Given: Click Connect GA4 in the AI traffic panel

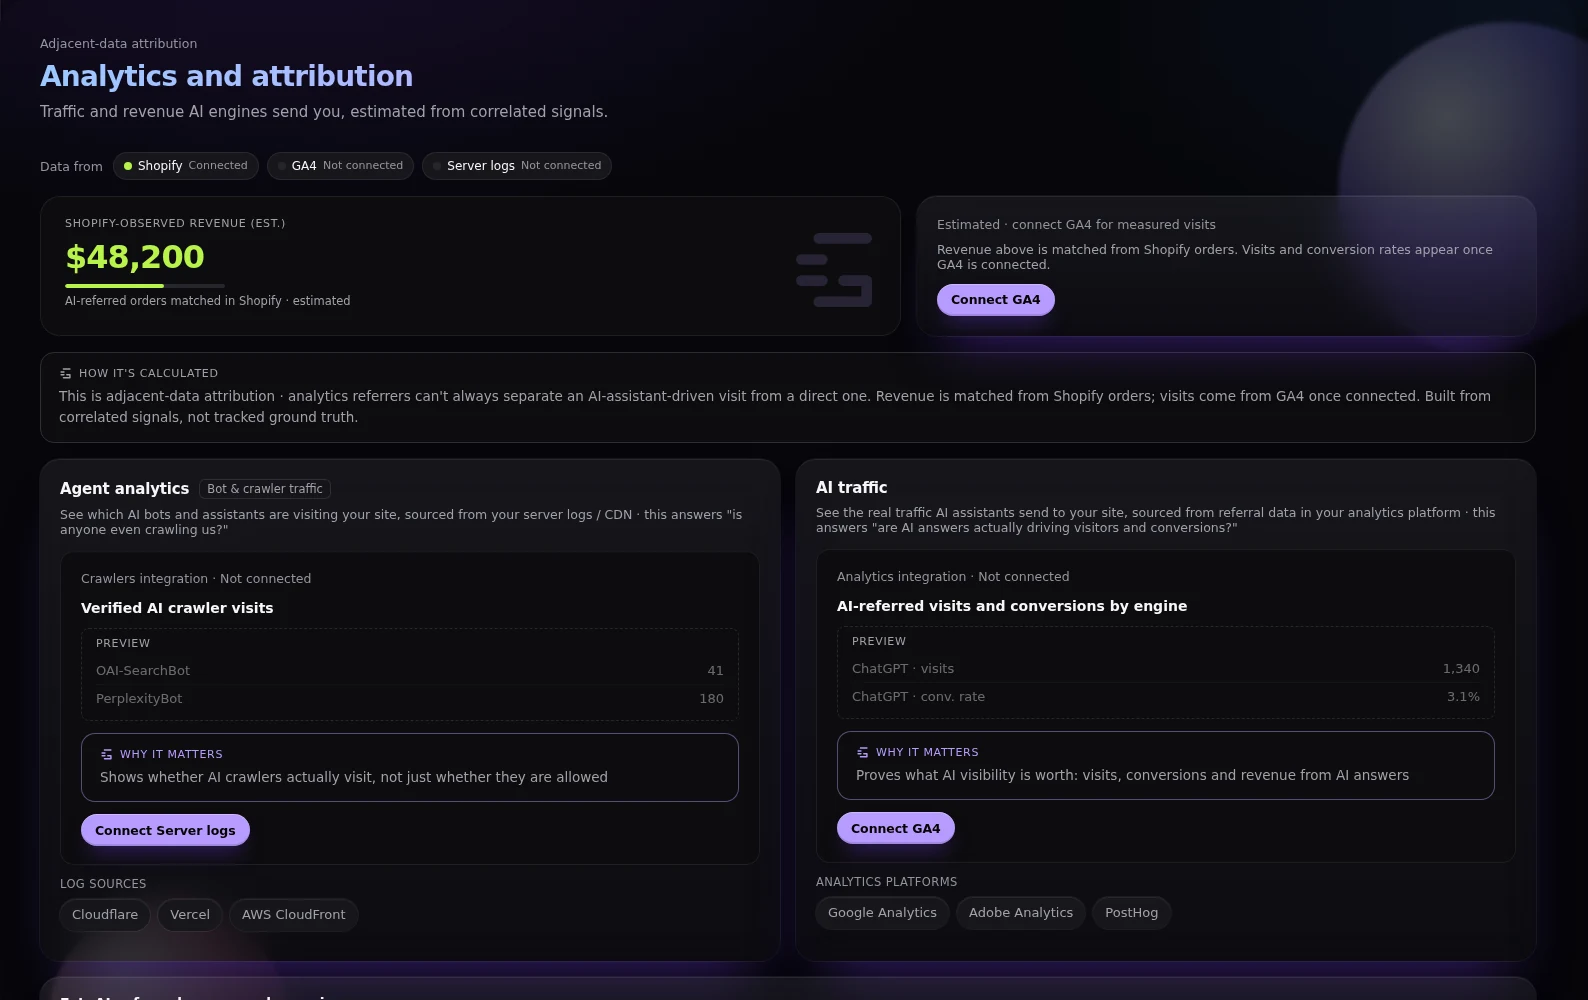Looking at the screenshot, I should [896, 828].
